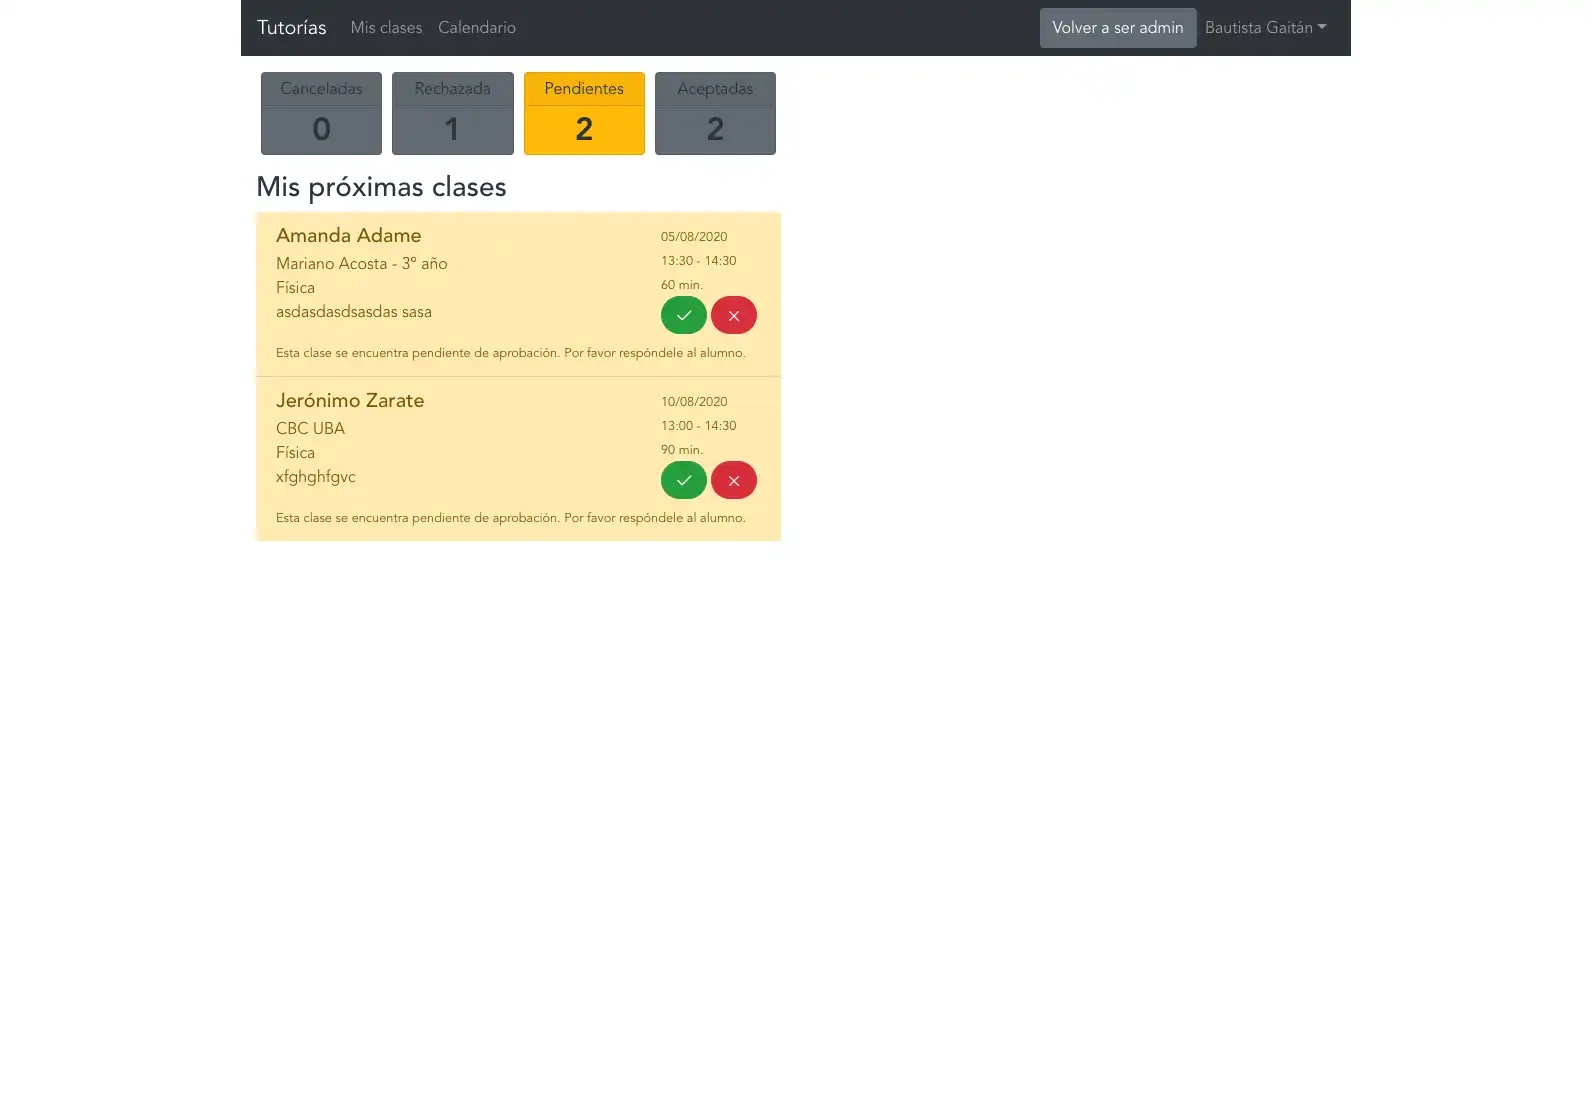
Task: Click the time 13:30 - 14:30
Action: [x=698, y=261]
